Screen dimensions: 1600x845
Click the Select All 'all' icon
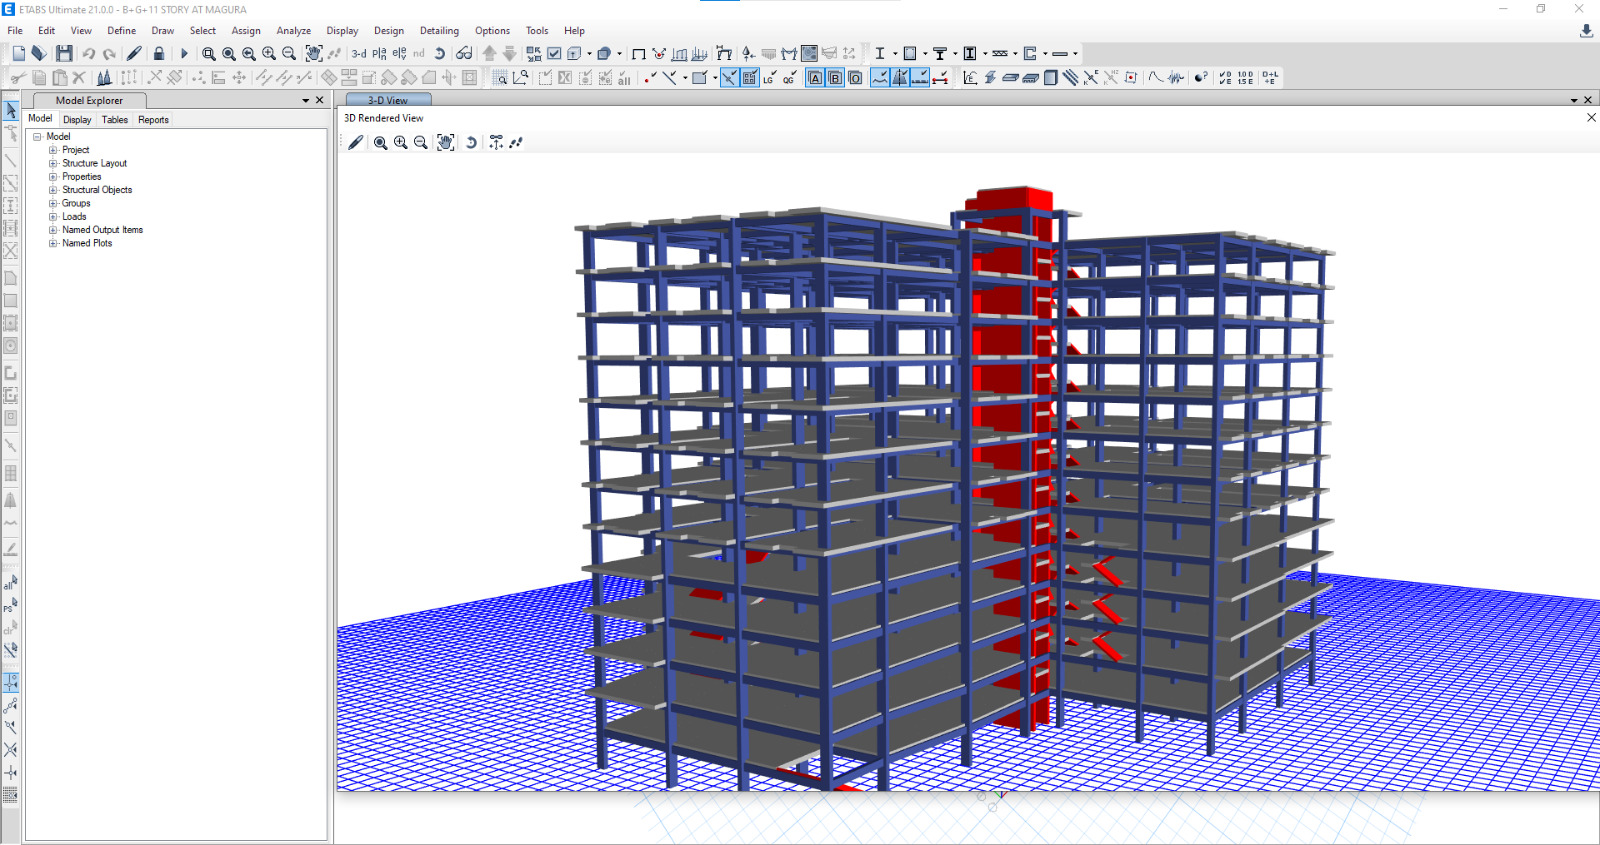624,78
